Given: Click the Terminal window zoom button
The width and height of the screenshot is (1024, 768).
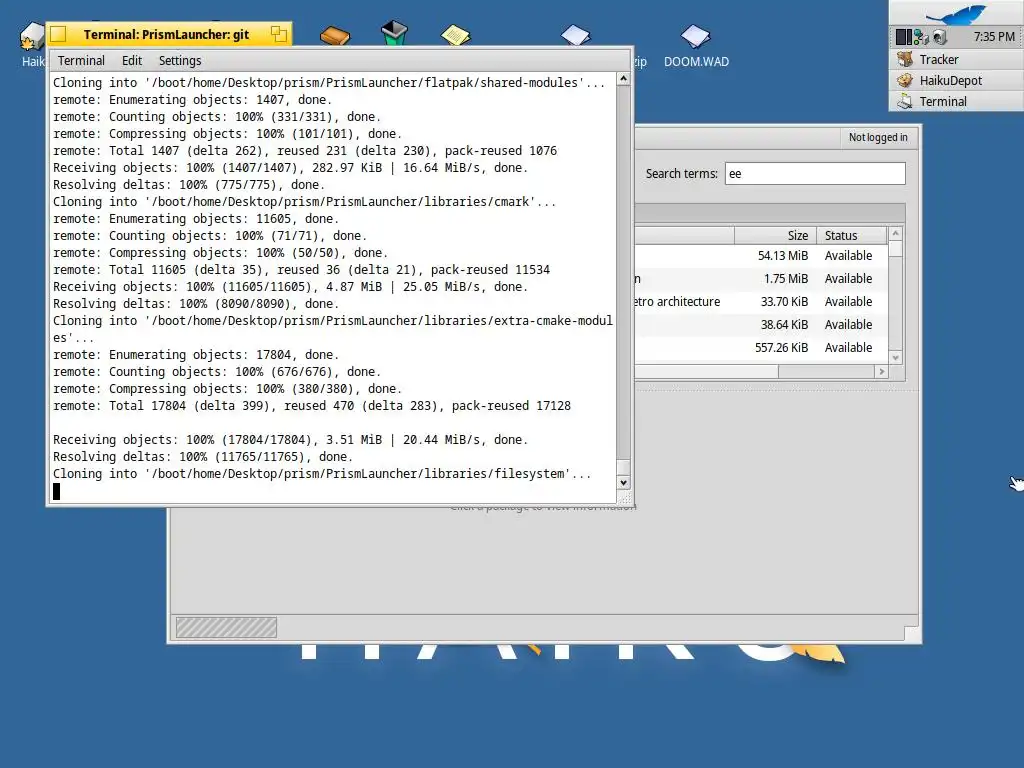Looking at the screenshot, I should pos(279,34).
